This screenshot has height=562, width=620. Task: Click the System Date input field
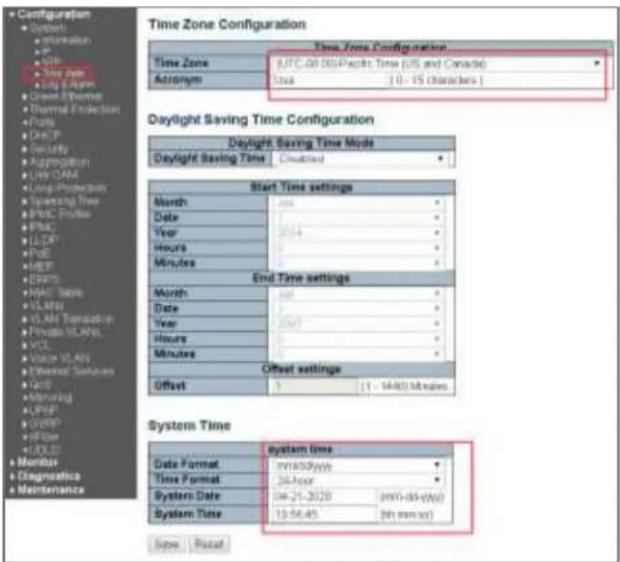323,497
